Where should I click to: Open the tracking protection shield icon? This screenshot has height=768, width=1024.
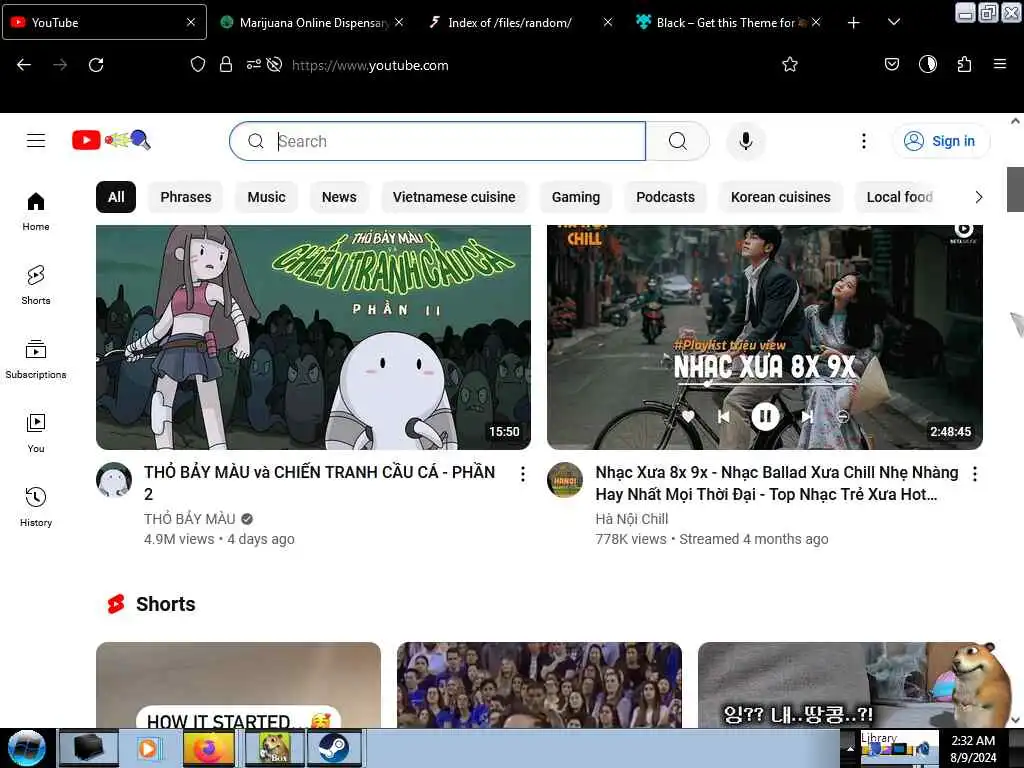(198, 64)
